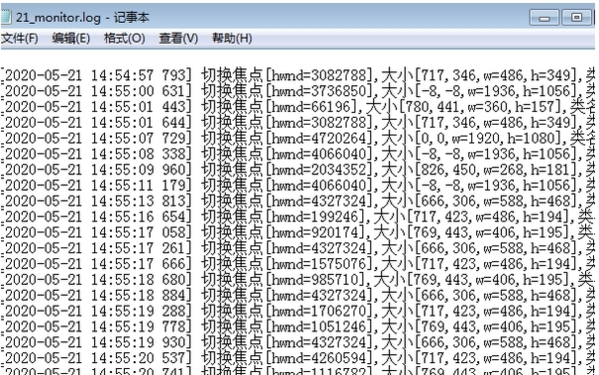599x375 pixels.
Task: Click hwnd=1051246 in the log
Action: click(x=320, y=327)
